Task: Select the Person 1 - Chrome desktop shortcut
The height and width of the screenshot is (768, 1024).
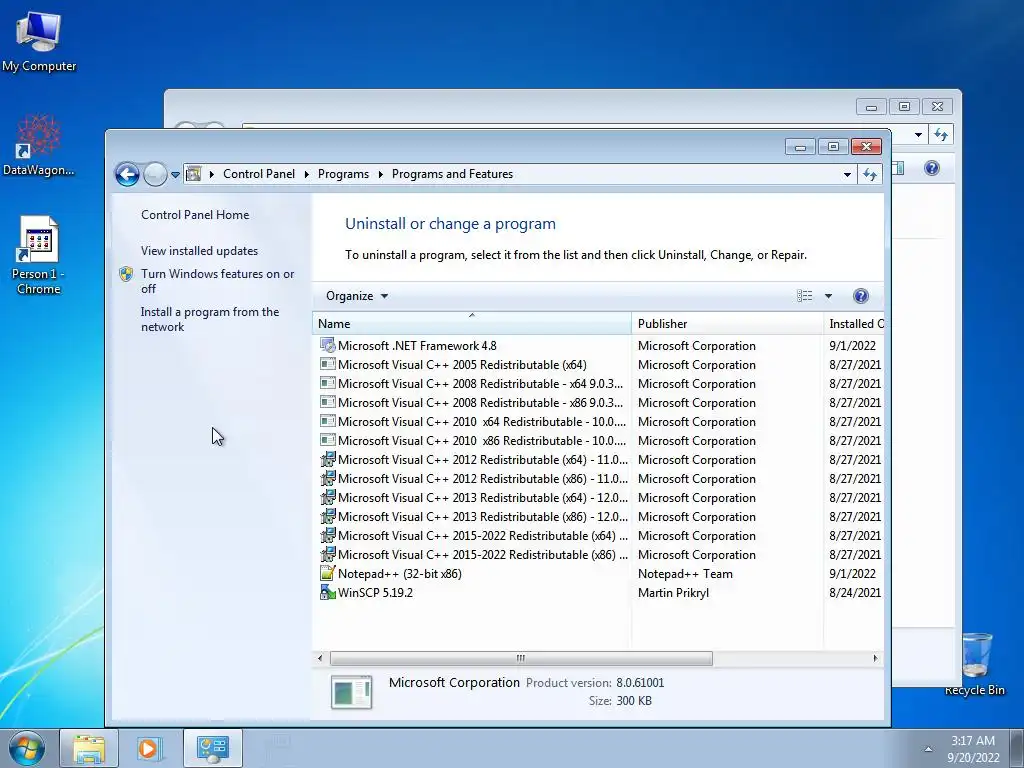Action: pyautogui.click(x=39, y=255)
